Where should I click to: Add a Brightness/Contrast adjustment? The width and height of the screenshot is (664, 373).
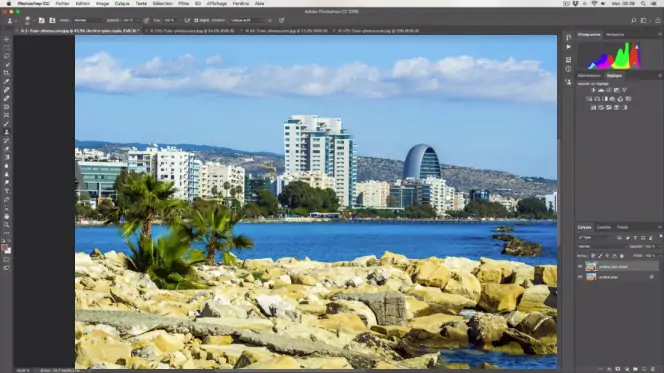coord(593,90)
